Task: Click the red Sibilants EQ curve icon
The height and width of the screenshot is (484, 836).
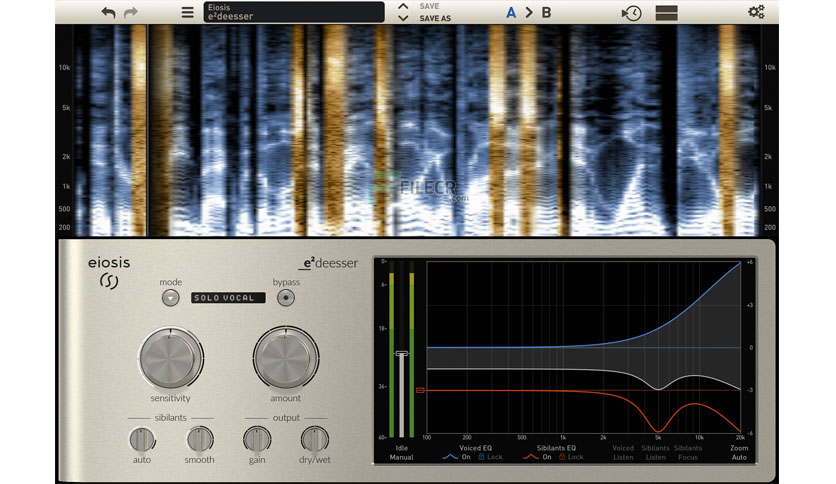Action: 530,457
